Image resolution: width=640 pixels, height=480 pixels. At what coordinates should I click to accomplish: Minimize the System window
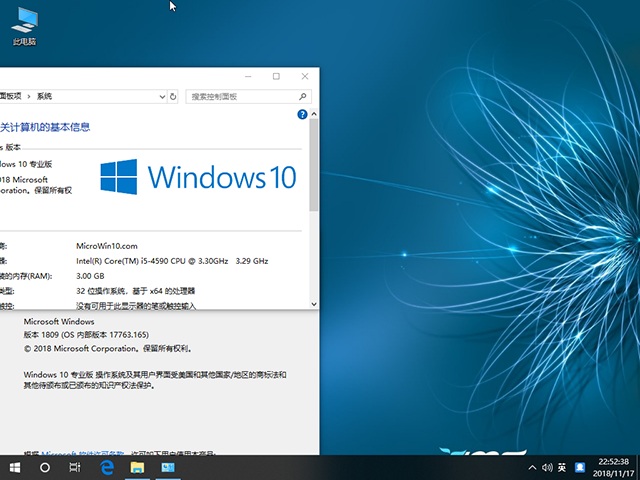coord(248,76)
